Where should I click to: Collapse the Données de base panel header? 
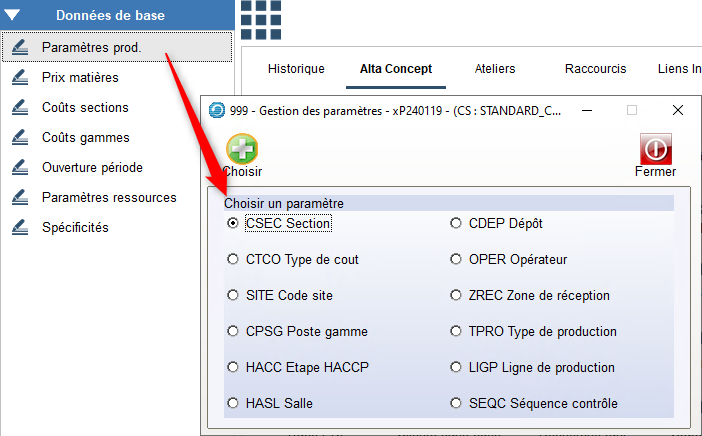click(x=116, y=15)
